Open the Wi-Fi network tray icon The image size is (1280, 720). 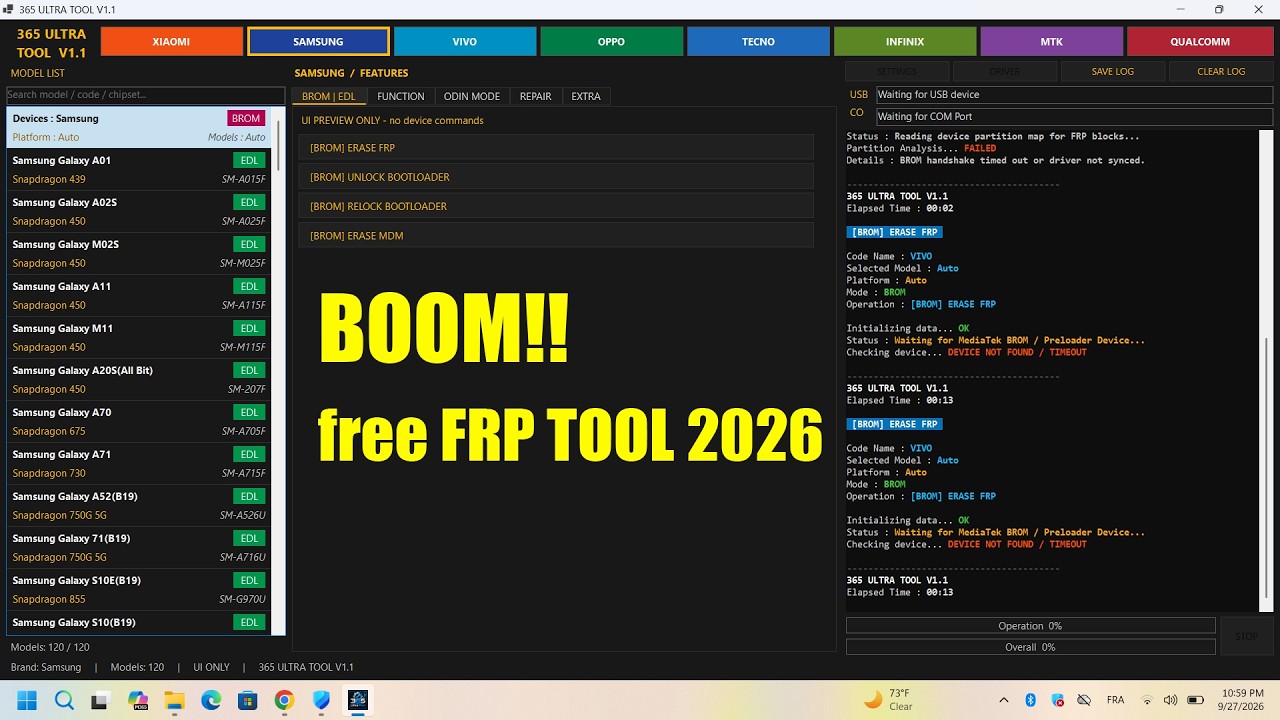(x=1147, y=700)
